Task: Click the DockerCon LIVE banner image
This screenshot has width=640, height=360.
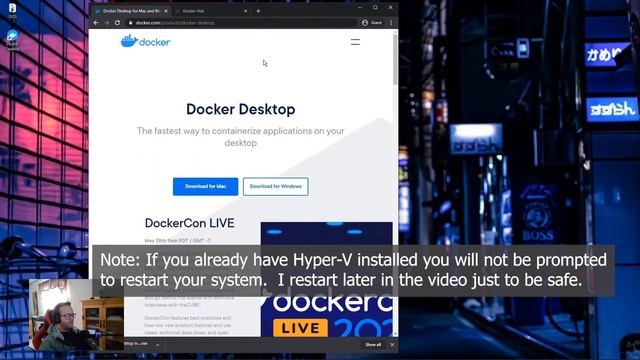Action: tap(327, 279)
